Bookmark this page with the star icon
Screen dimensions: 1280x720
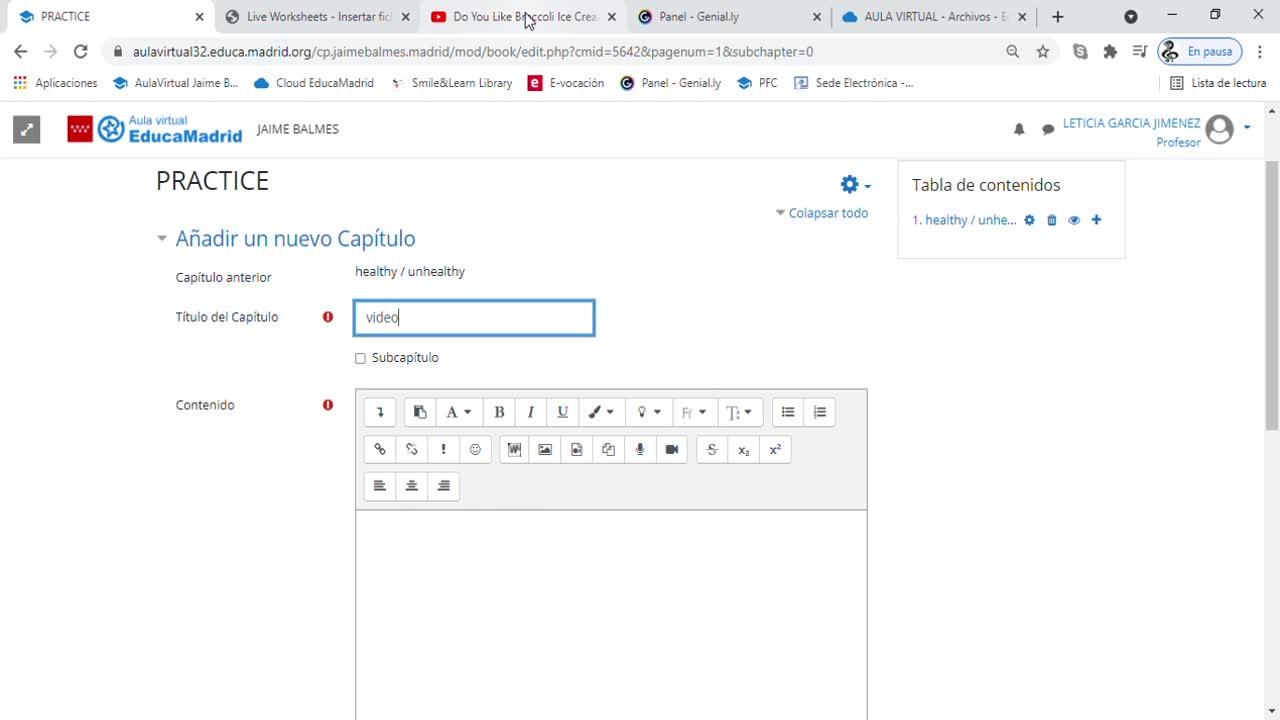tap(1043, 51)
